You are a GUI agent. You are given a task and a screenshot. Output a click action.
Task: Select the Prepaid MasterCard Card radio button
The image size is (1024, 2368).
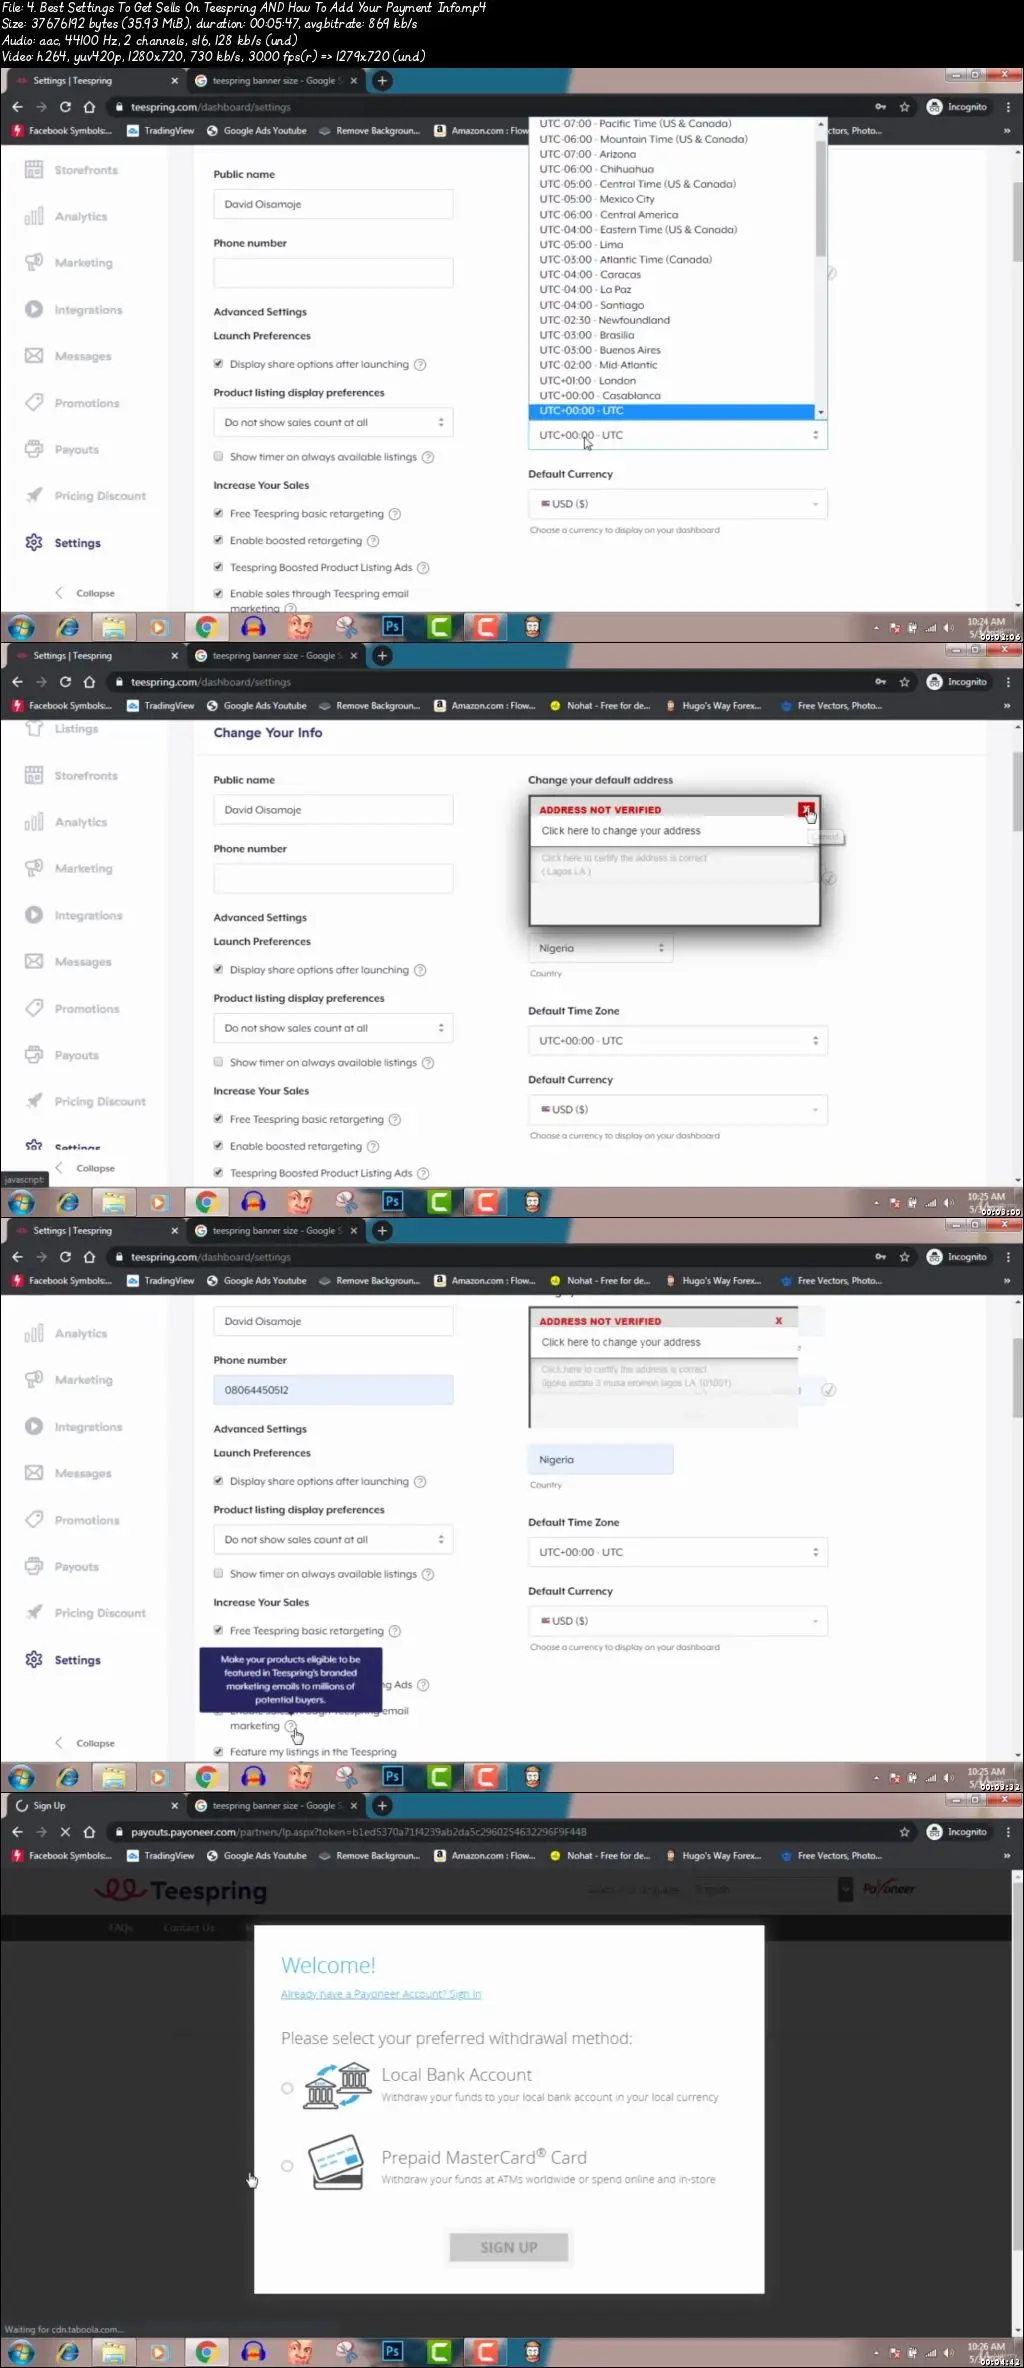pos(287,2166)
